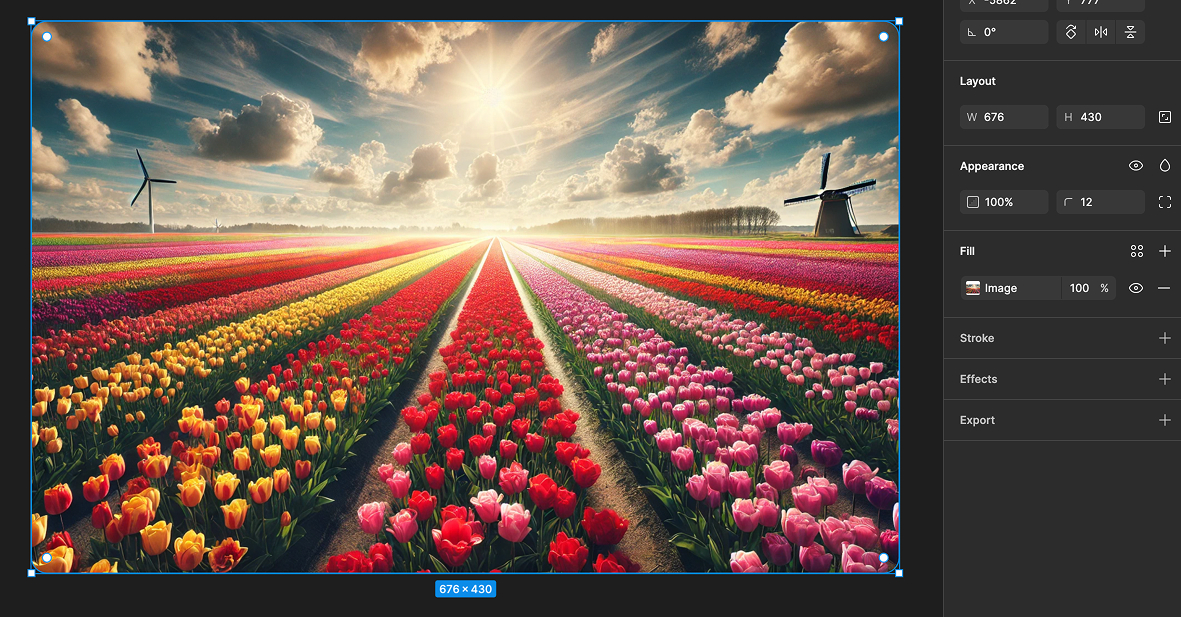
Task: Click the Image fill thumbnail swatch
Action: click(x=973, y=288)
